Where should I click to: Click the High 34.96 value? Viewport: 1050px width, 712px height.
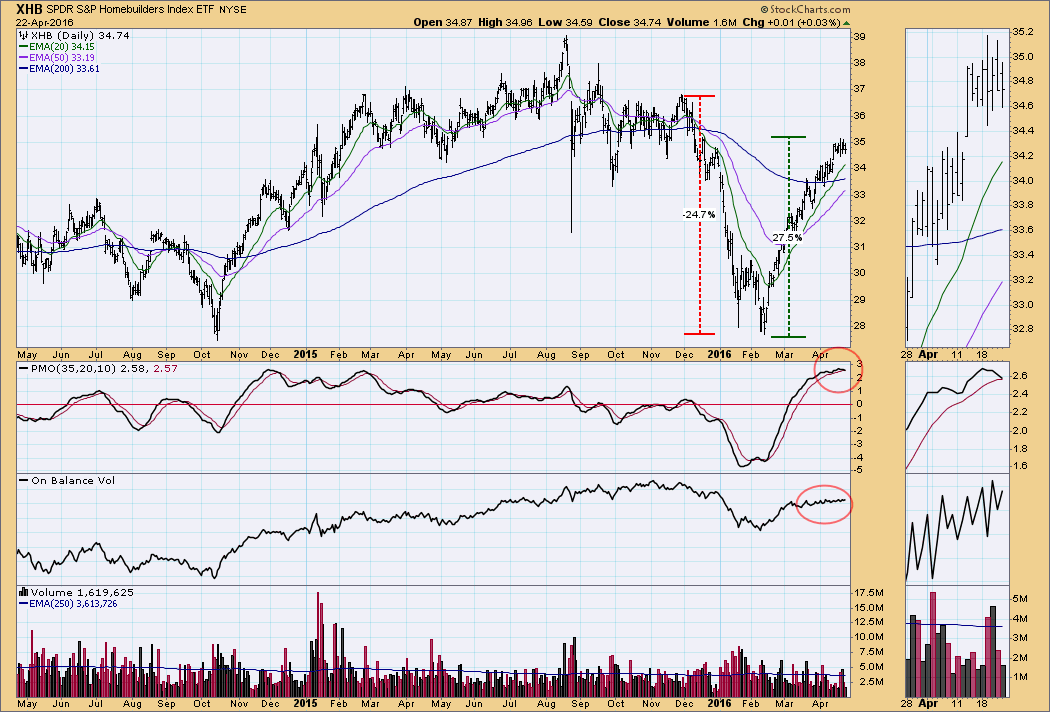[x=506, y=22]
